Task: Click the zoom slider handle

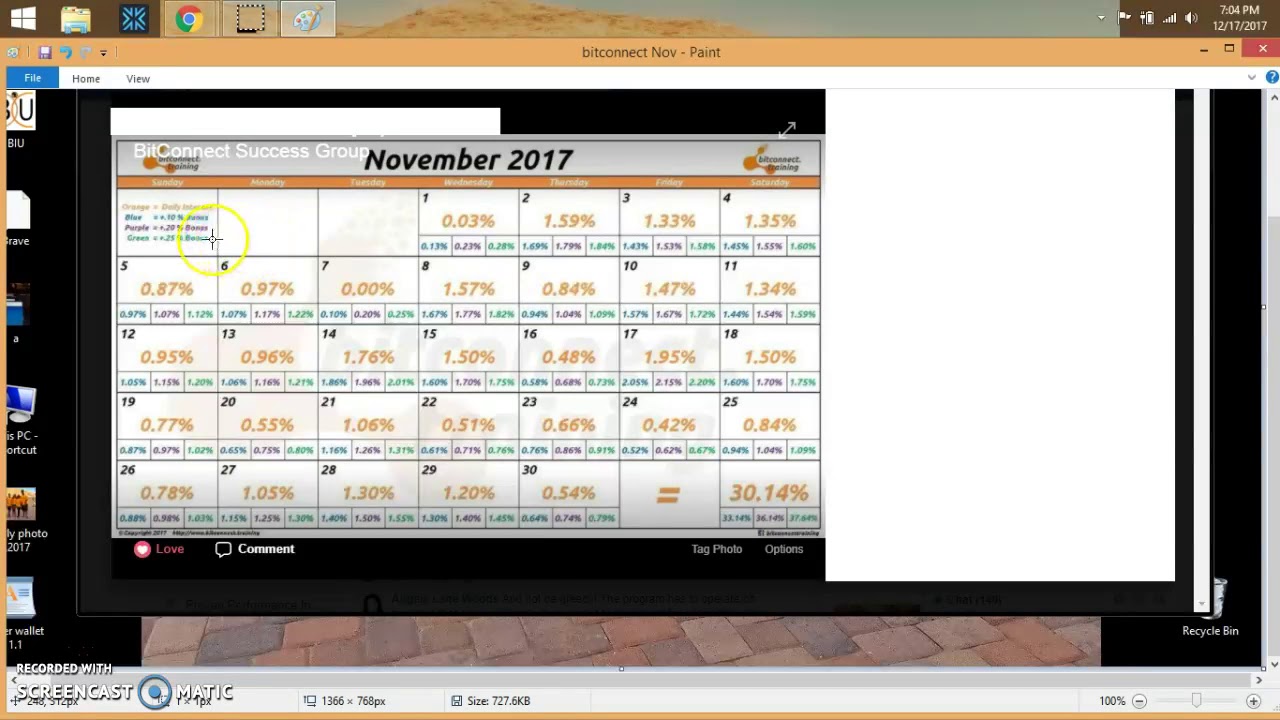Action: (1196, 701)
